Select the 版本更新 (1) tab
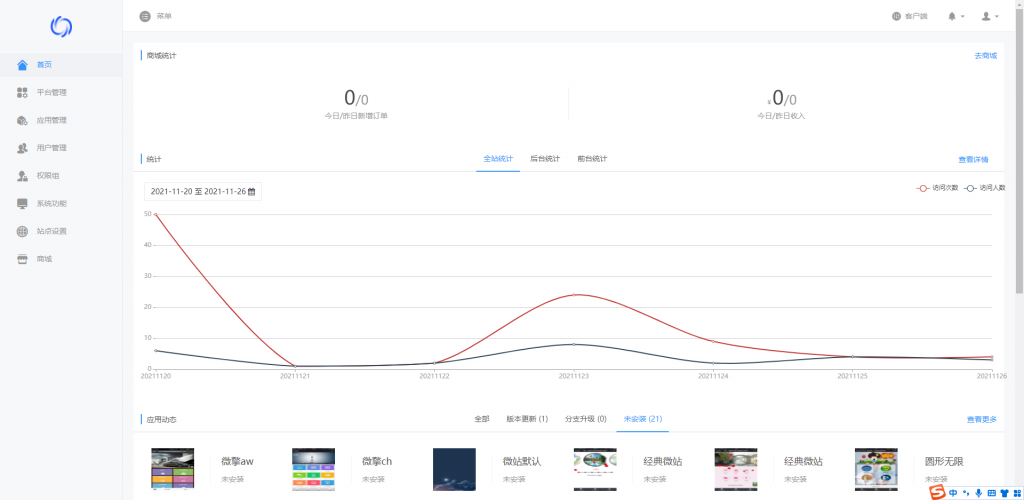The height and width of the screenshot is (500, 1024). [527, 419]
